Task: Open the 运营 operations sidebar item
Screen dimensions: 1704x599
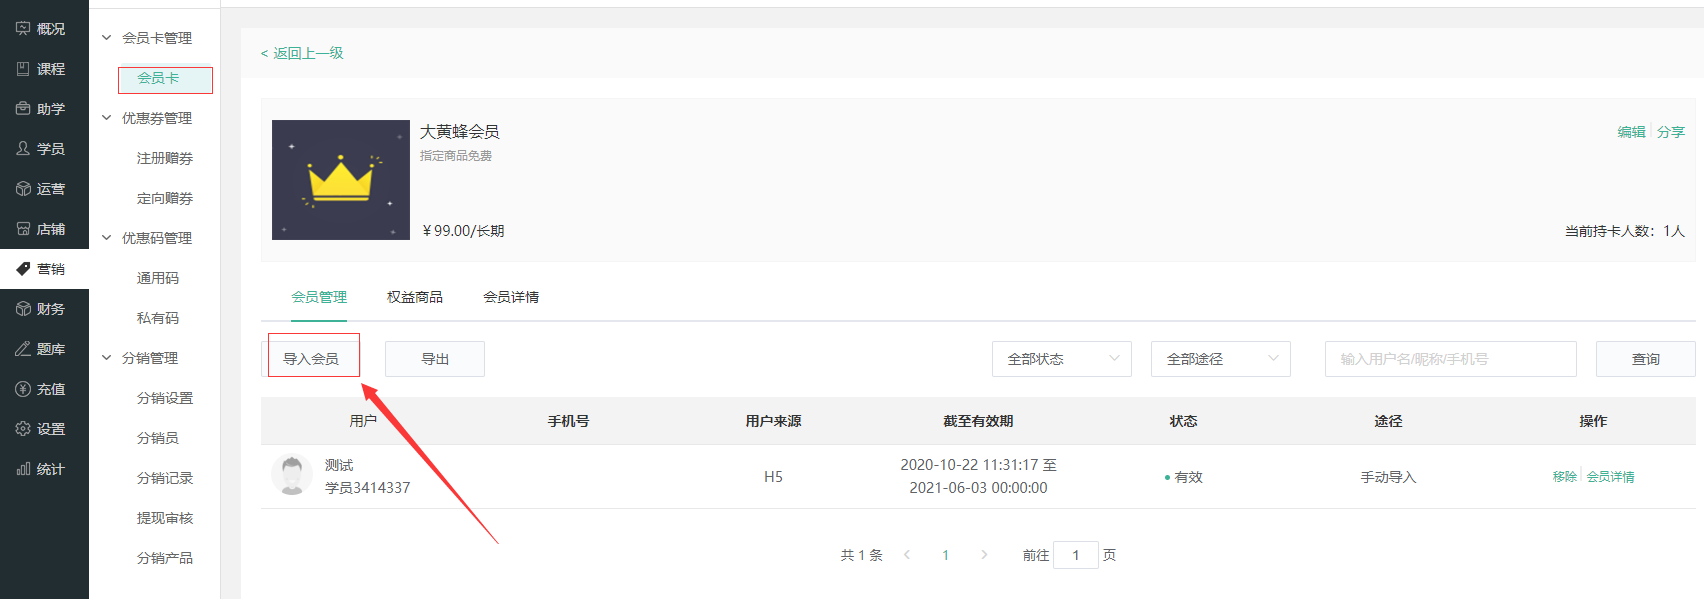Action: pos(44,189)
